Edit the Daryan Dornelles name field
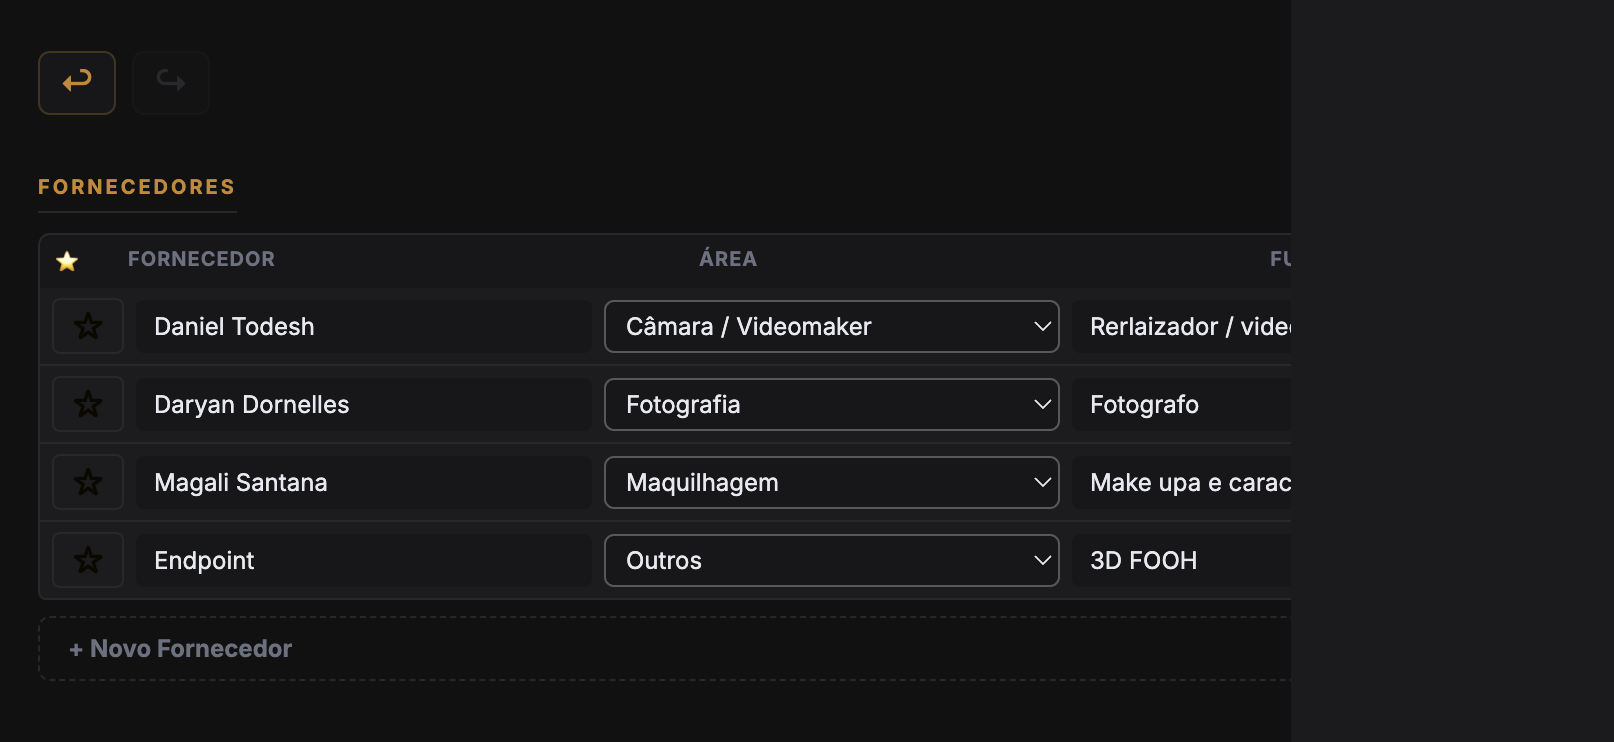The width and height of the screenshot is (1614, 742). 364,404
